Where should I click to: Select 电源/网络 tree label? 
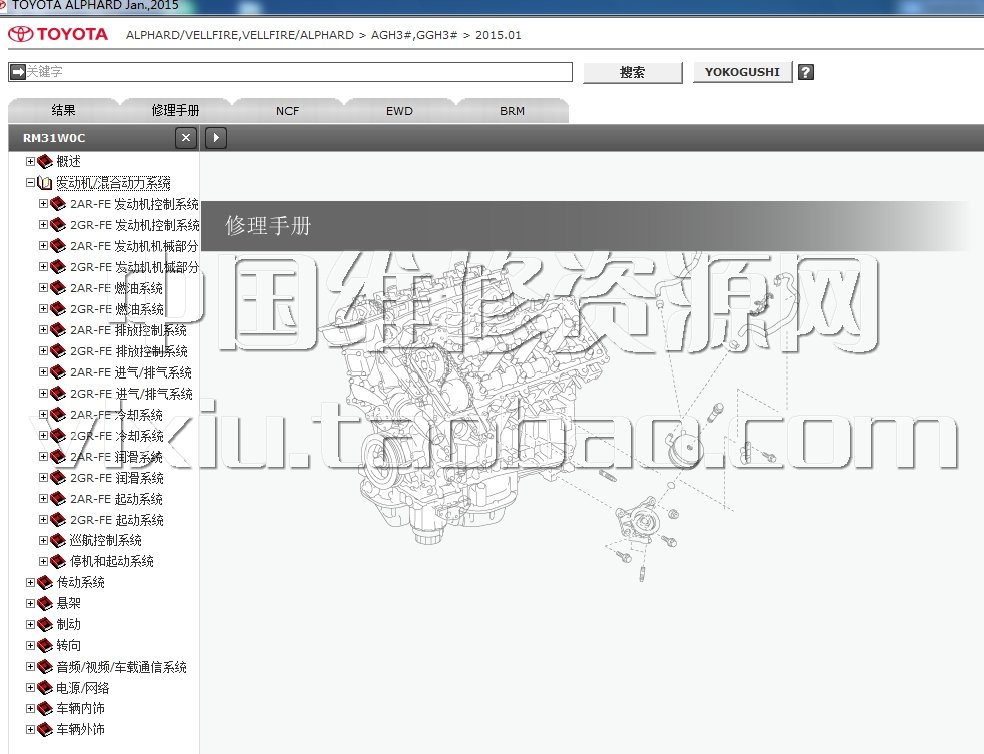[83, 688]
